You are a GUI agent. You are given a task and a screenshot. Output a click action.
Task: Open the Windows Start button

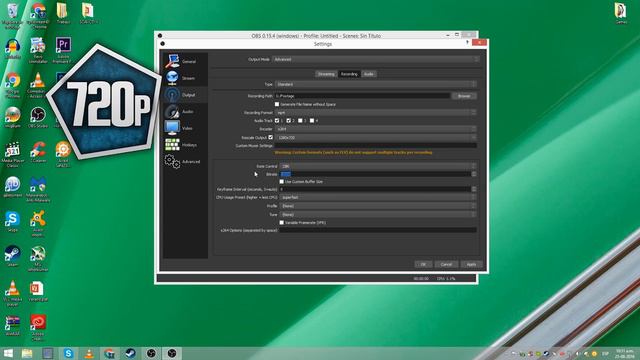pyautogui.click(x=8, y=353)
